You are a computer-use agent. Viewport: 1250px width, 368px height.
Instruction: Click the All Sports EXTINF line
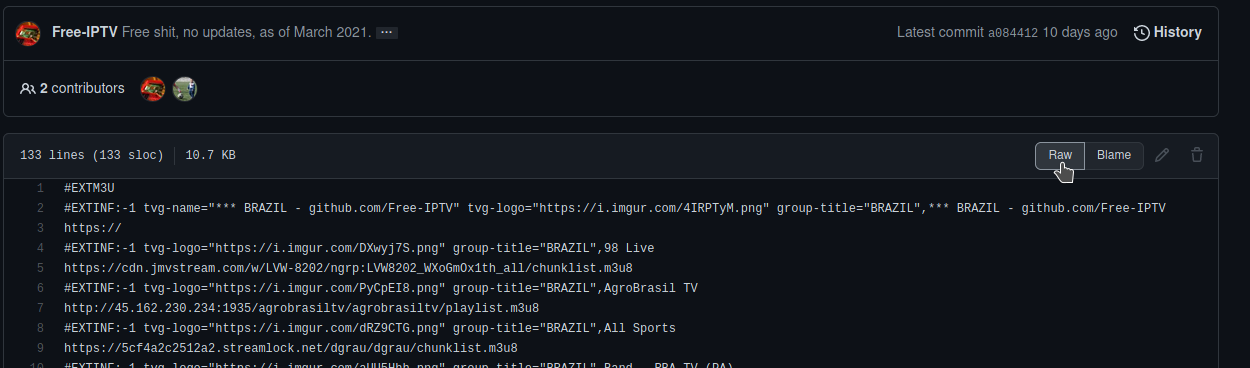pyautogui.click(x=370, y=328)
